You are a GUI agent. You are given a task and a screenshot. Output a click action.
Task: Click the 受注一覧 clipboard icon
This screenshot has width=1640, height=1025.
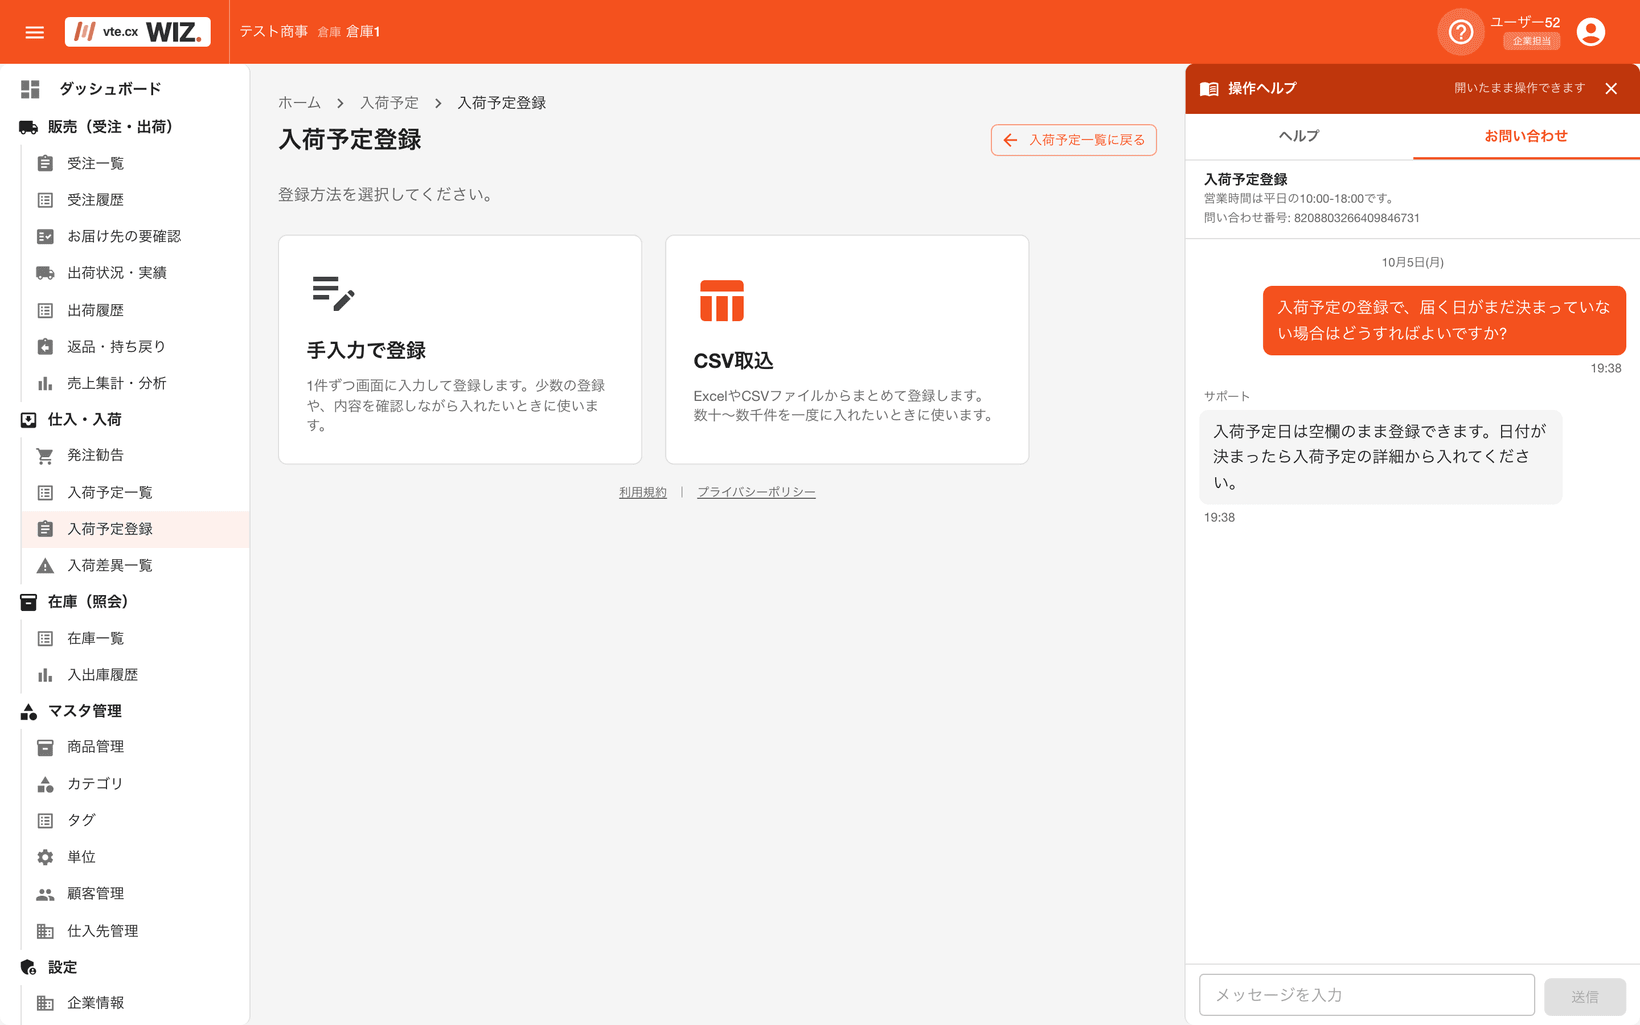[45, 163]
